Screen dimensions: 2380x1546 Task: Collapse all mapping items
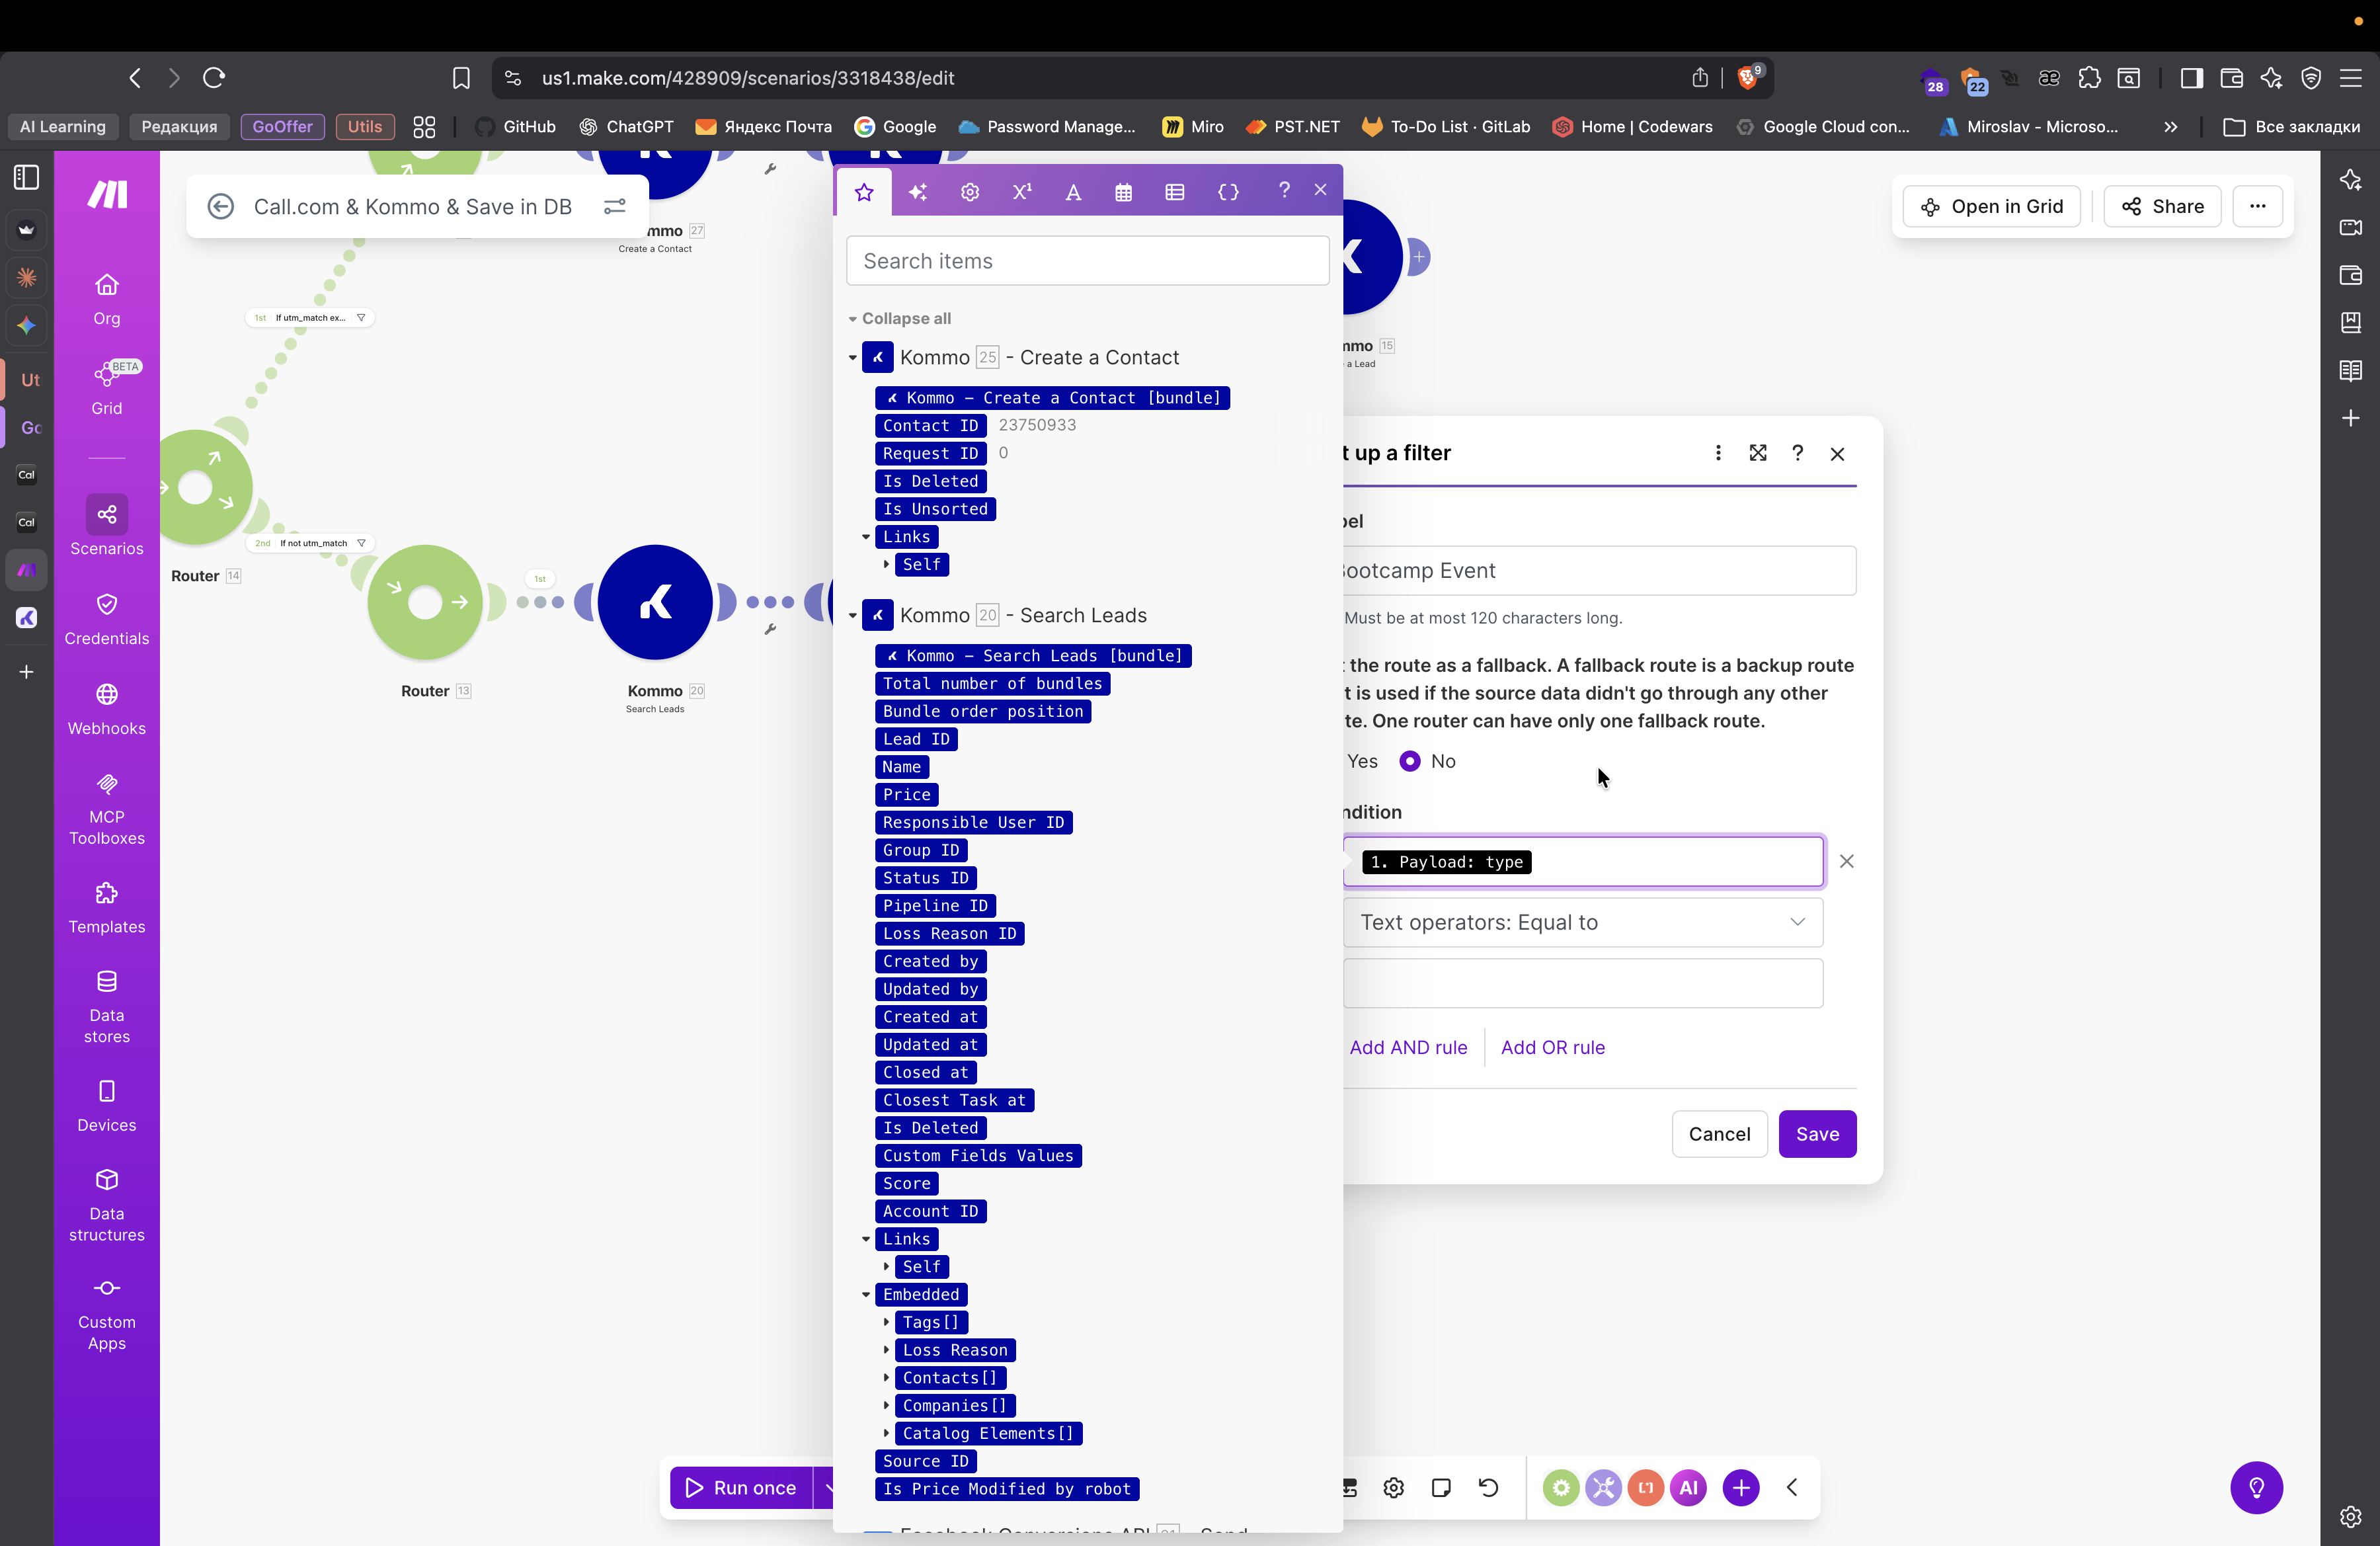(x=905, y=318)
